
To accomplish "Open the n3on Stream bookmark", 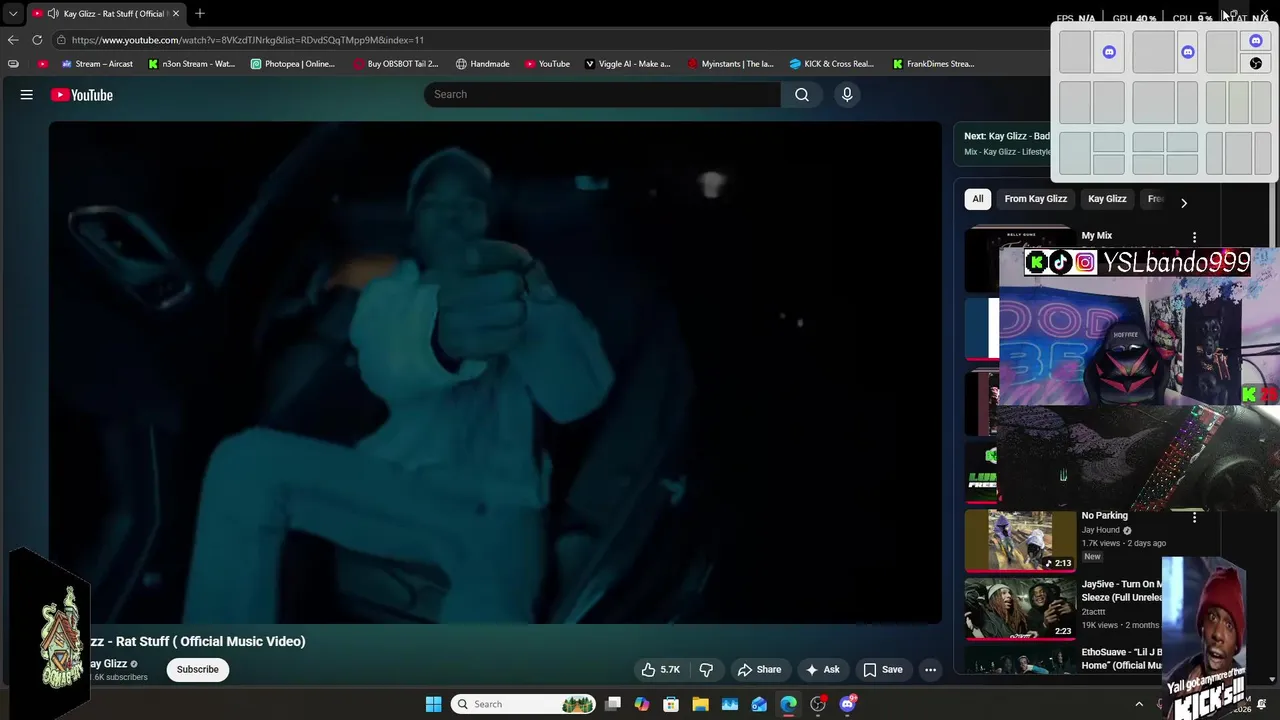I will click(192, 64).
